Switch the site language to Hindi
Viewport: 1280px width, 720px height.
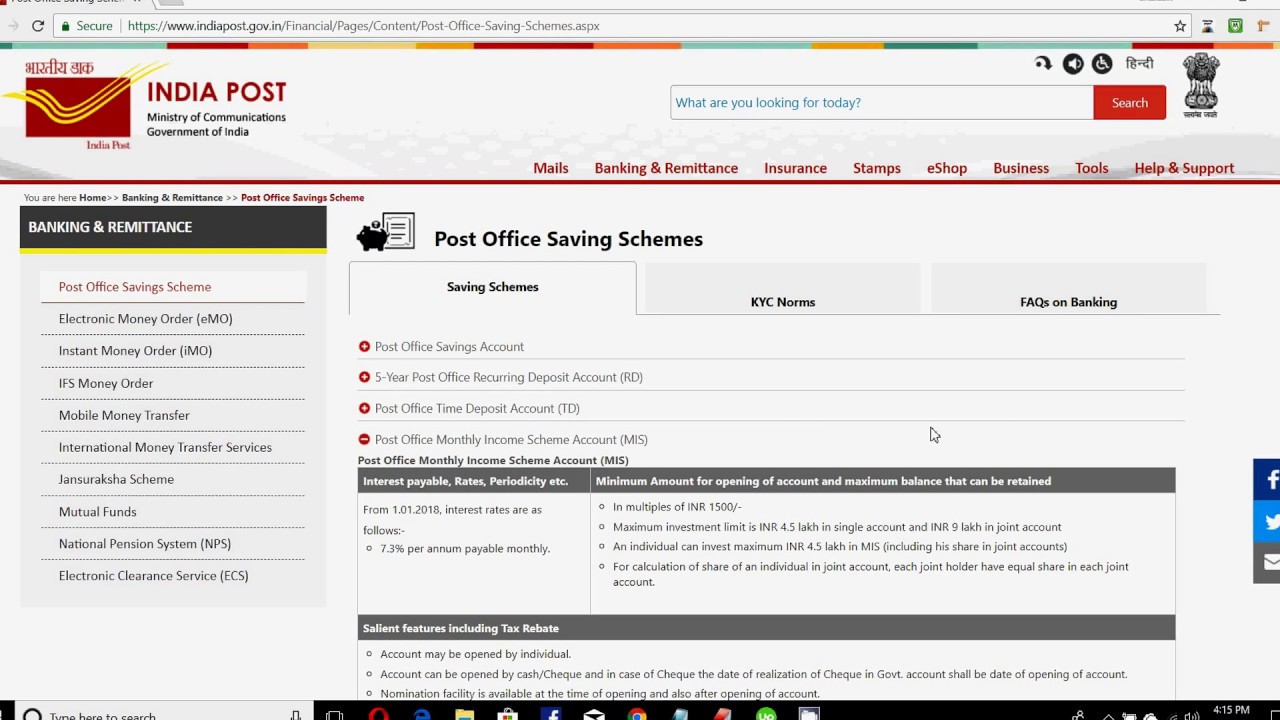(1139, 64)
